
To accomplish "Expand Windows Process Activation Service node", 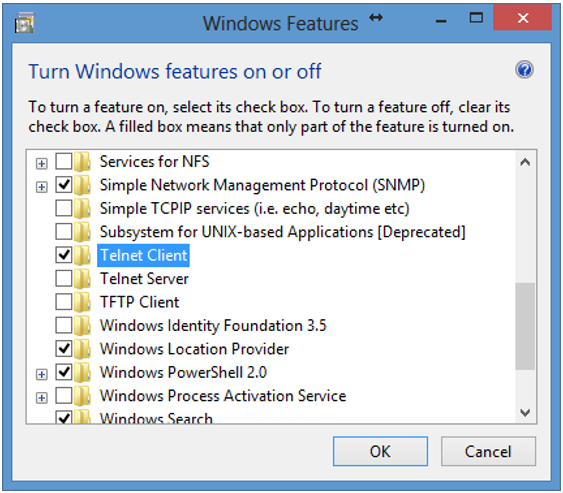I will [x=41, y=398].
